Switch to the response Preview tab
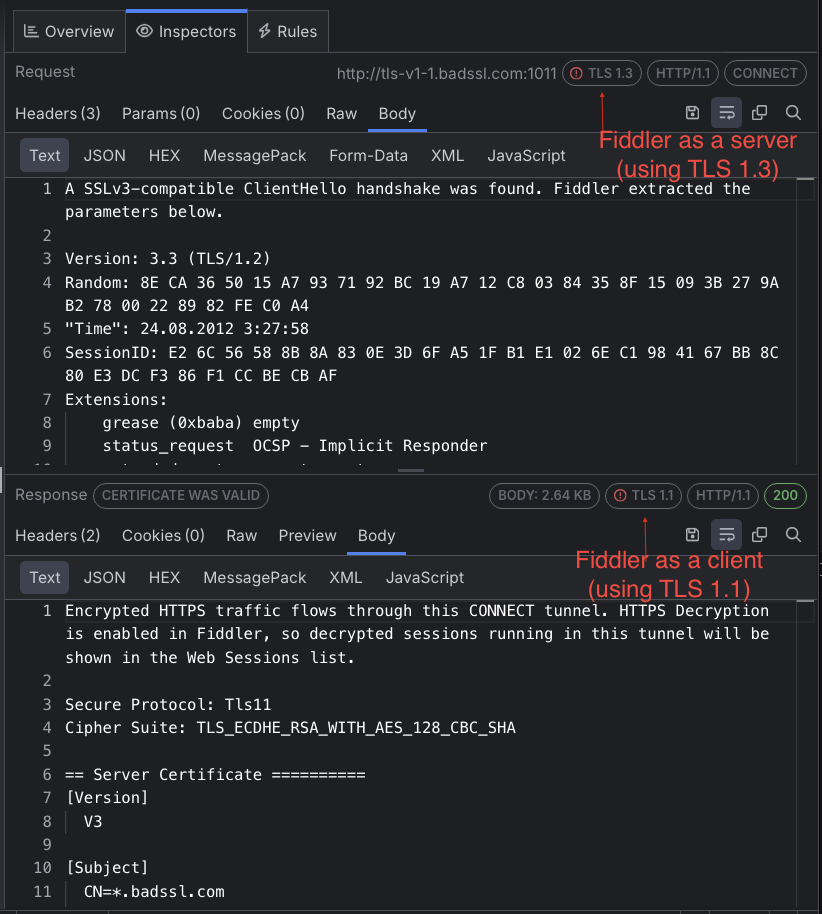 pos(307,535)
